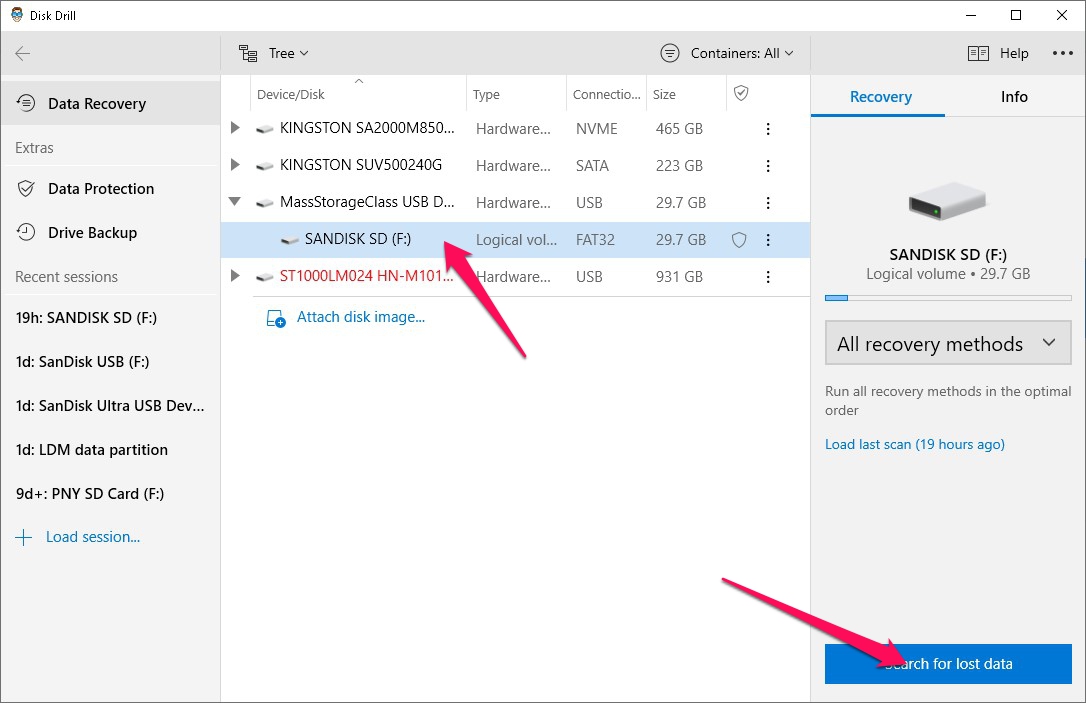
Task: Open recent session 1d: SanDisk USB (F:)
Action: click(82, 362)
